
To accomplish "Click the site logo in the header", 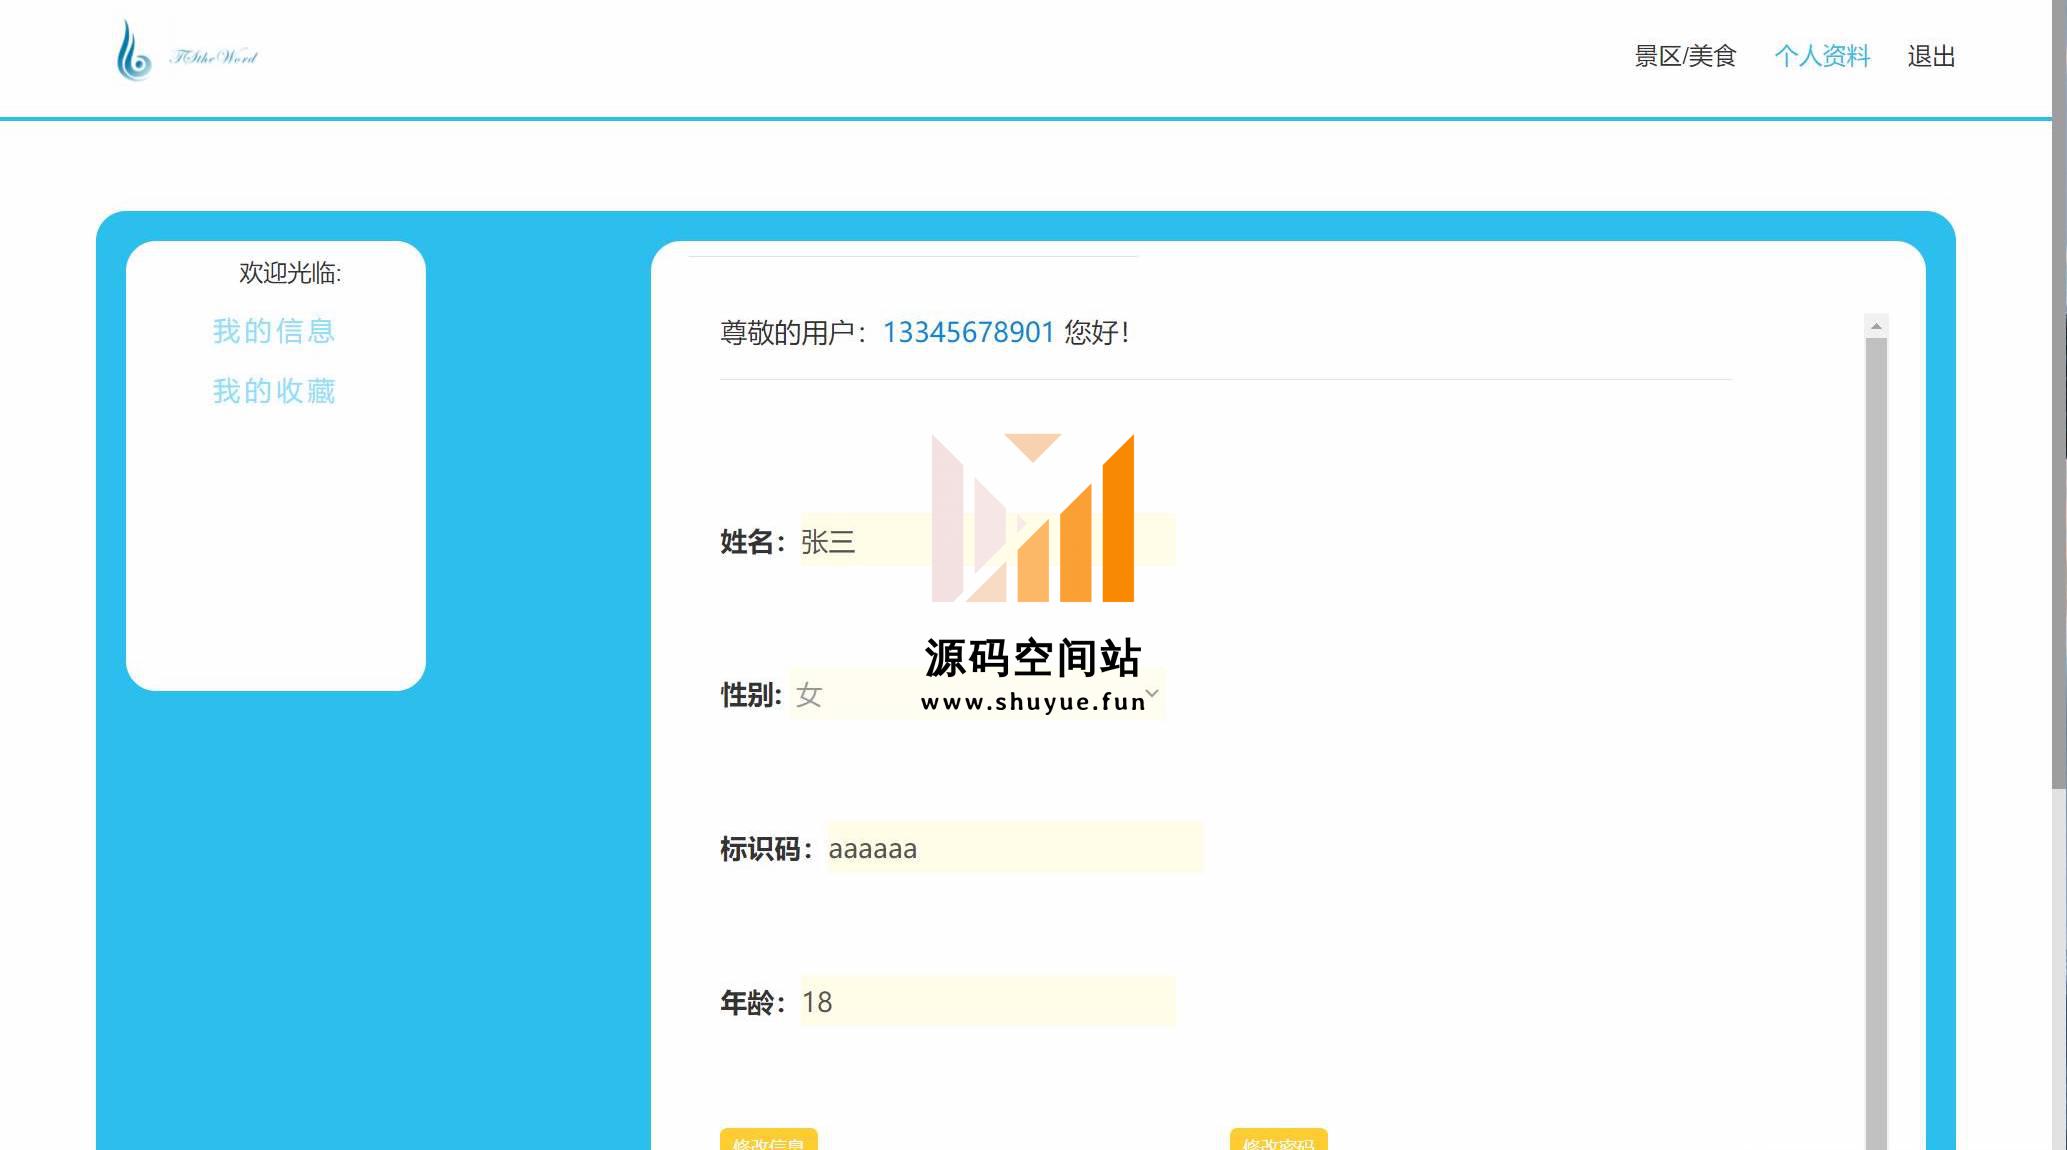I will click(x=186, y=51).
